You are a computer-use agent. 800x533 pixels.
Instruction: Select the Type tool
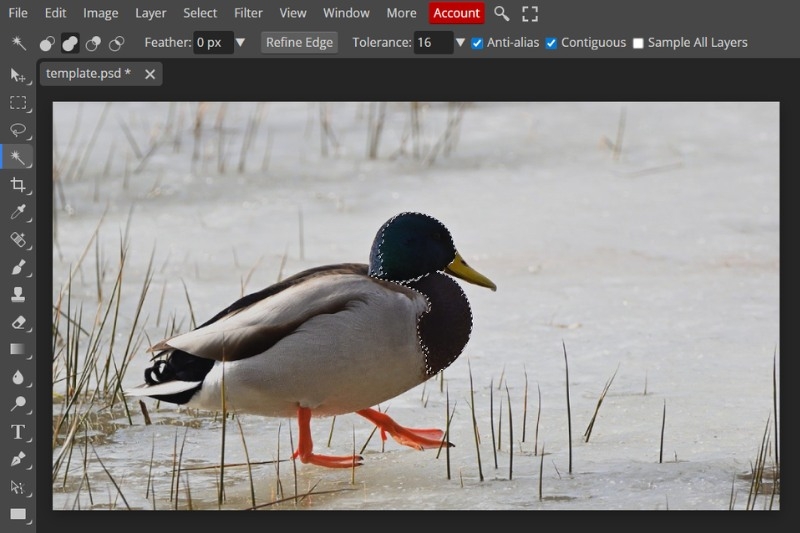tap(18, 432)
